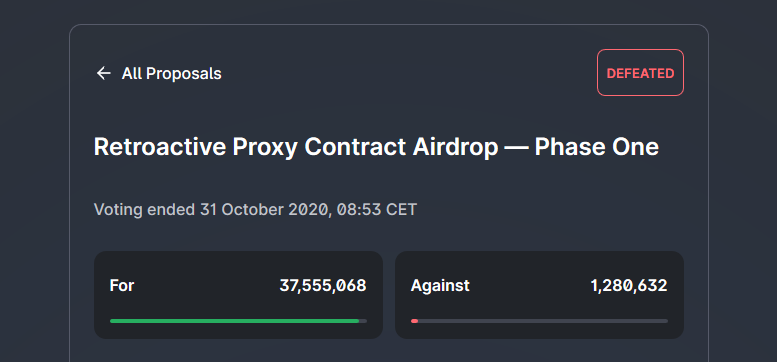
Task: Click the unfilled end of the For bar
Action: click(x=363, y=321)
